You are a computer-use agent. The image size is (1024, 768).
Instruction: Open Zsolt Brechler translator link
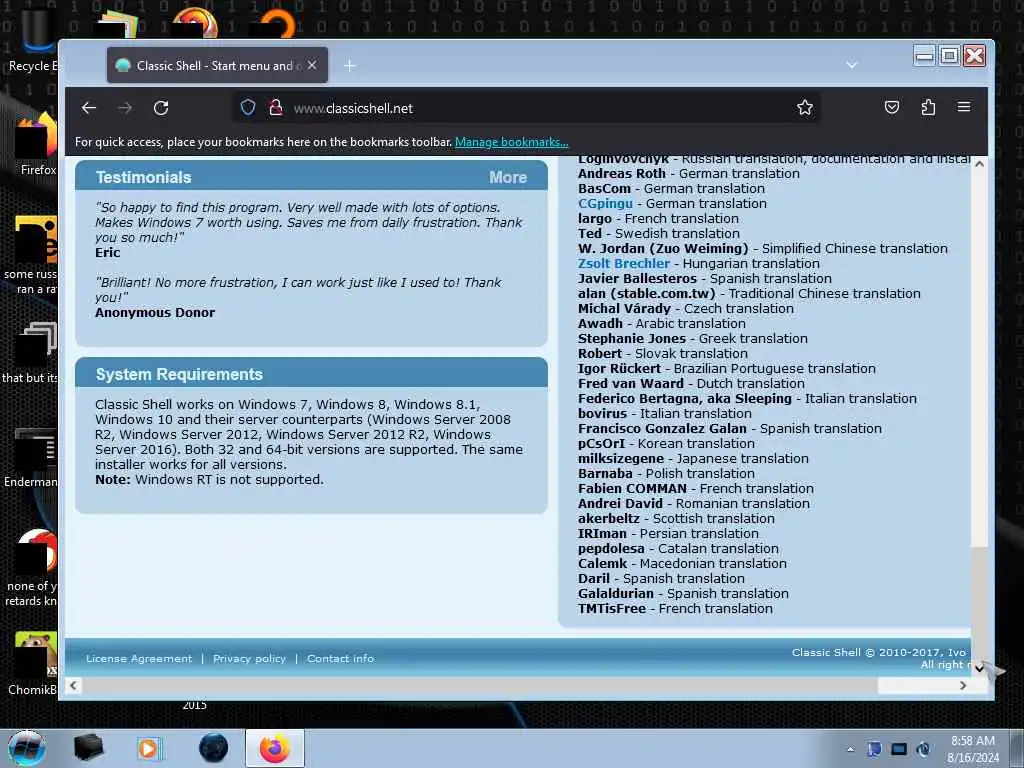[624, 263]
